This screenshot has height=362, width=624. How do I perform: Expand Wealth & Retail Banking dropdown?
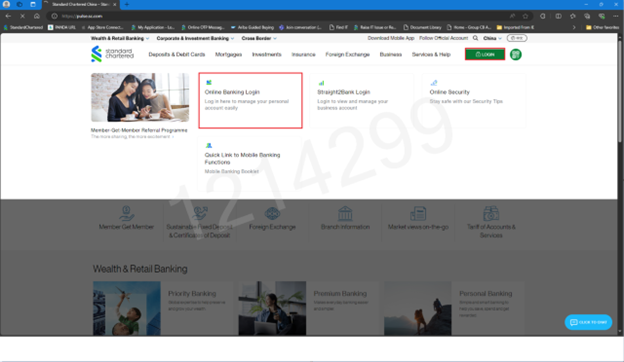(x=120, y=38)
